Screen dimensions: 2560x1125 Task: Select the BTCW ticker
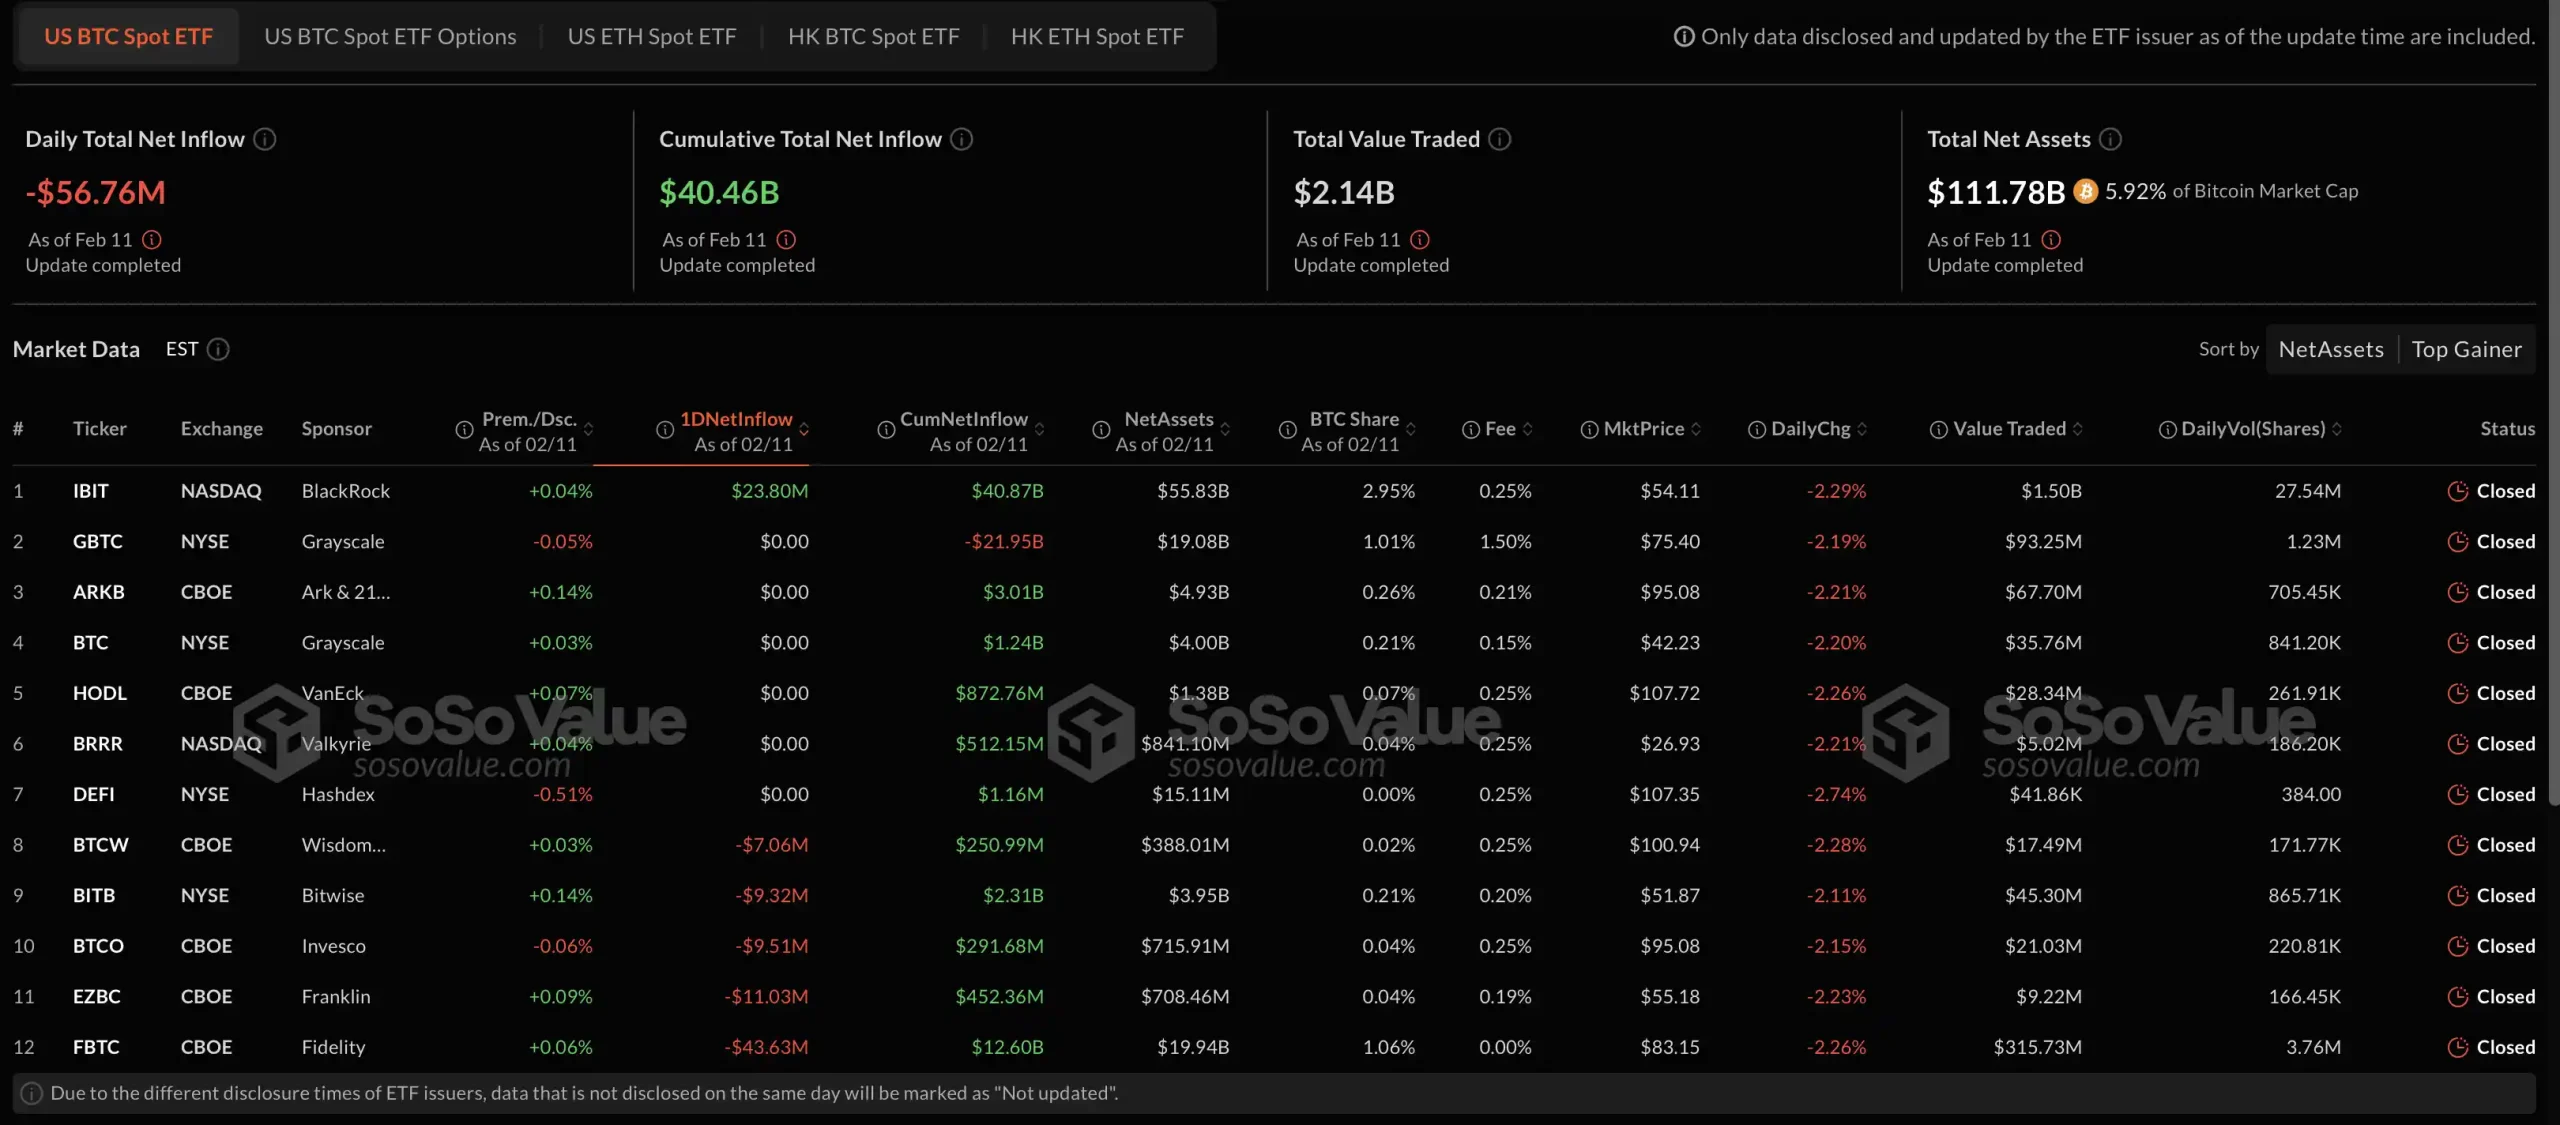tap(100, 845)
